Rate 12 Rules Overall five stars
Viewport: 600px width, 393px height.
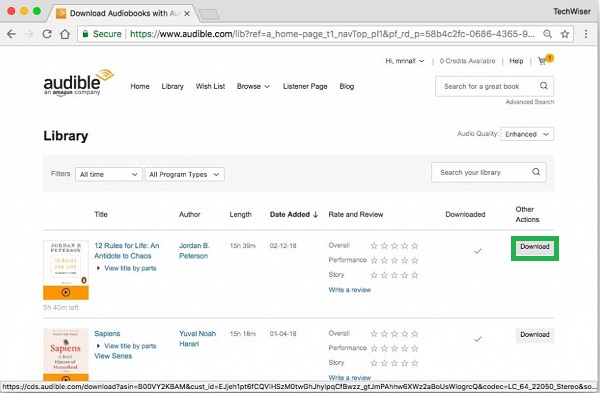pos(414,246)
